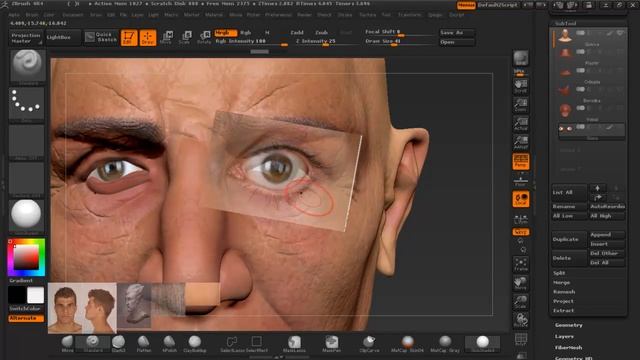640x360 pixels.
Task: Pick a hue in the color picker square
Action: click(27, 258)
